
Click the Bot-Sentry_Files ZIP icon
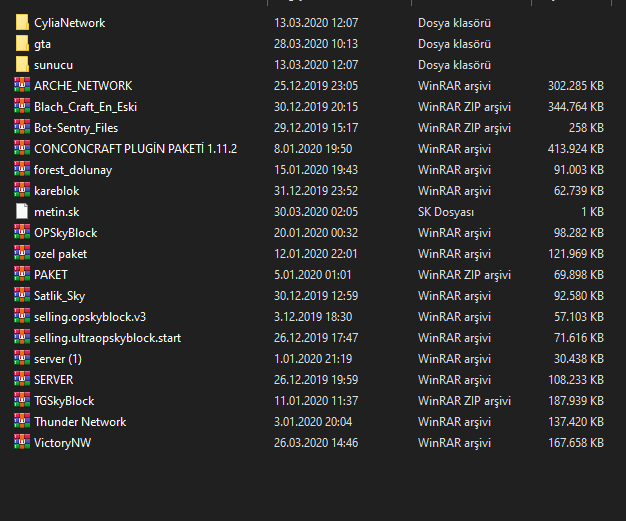[22, 127]
